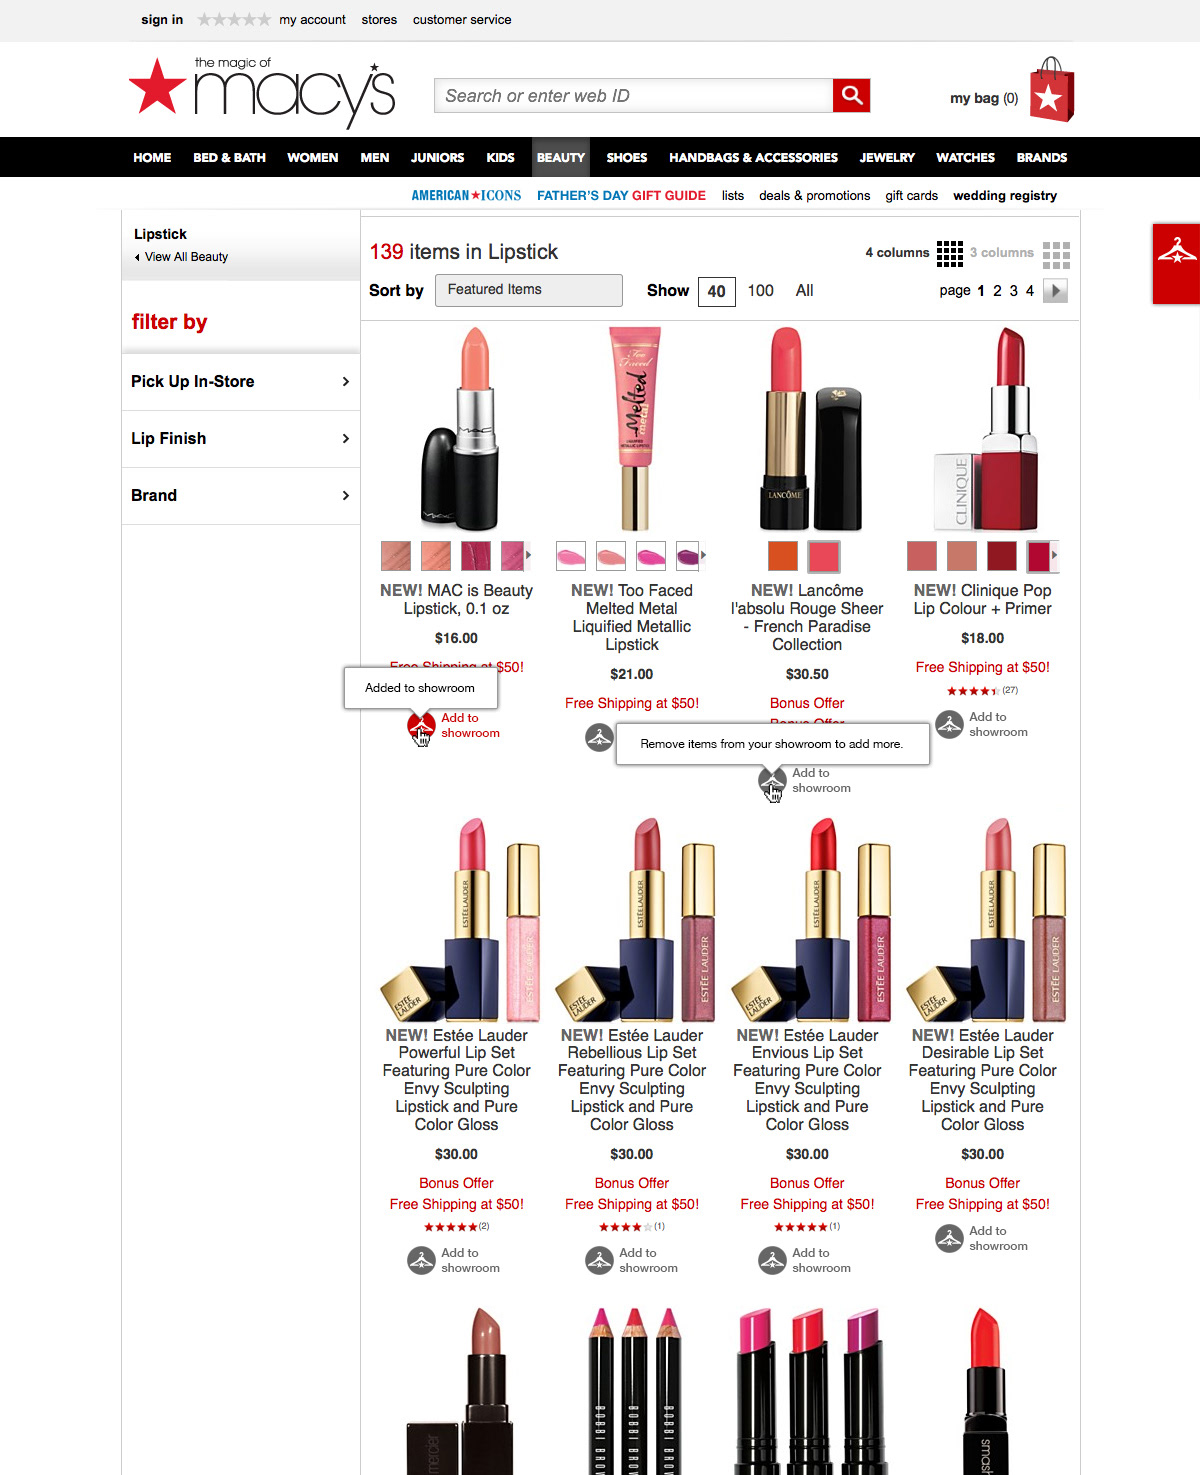This screenshot has height=1475, width=1200.
Task: Show 40 items per page
Action: click(716, 291)
